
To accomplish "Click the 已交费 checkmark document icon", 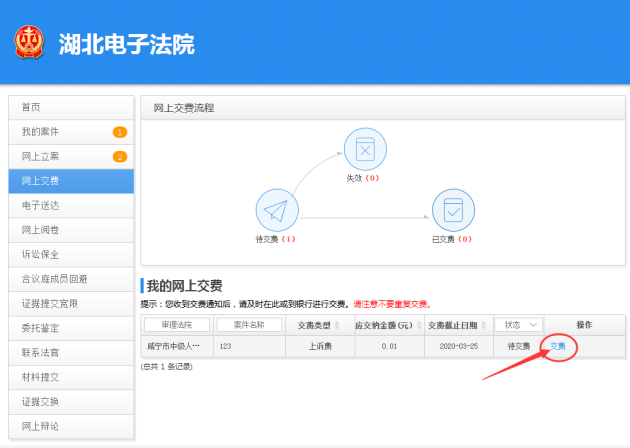I will (x=452, y=210).
